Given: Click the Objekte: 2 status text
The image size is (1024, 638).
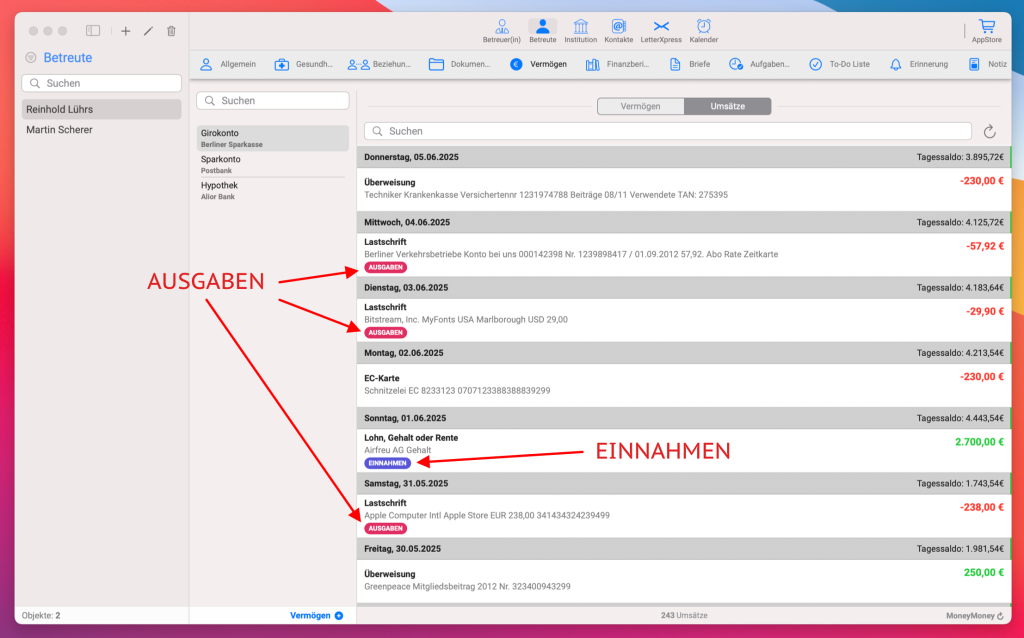Looking at the screenshot, I should point(40,615).
